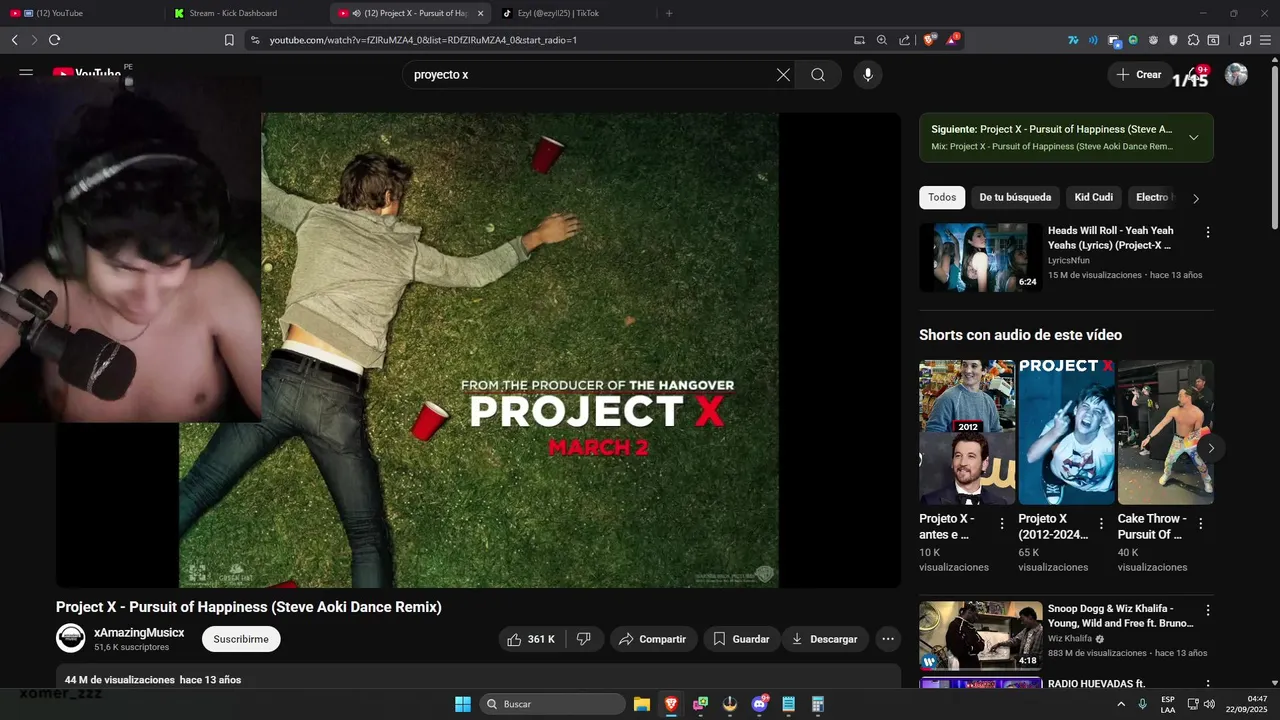Open the Cake Throw short thumbnail
1280x720 pixels.
point(1165,432)
